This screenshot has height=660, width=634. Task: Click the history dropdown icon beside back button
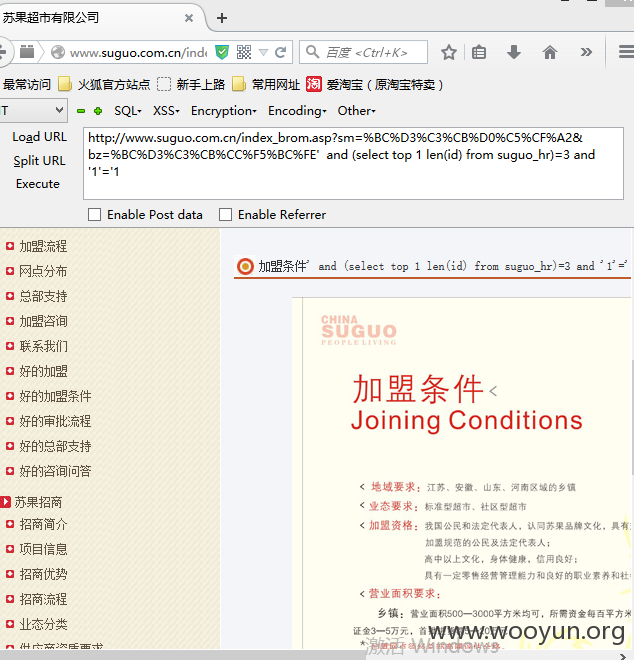pos(27,52)
